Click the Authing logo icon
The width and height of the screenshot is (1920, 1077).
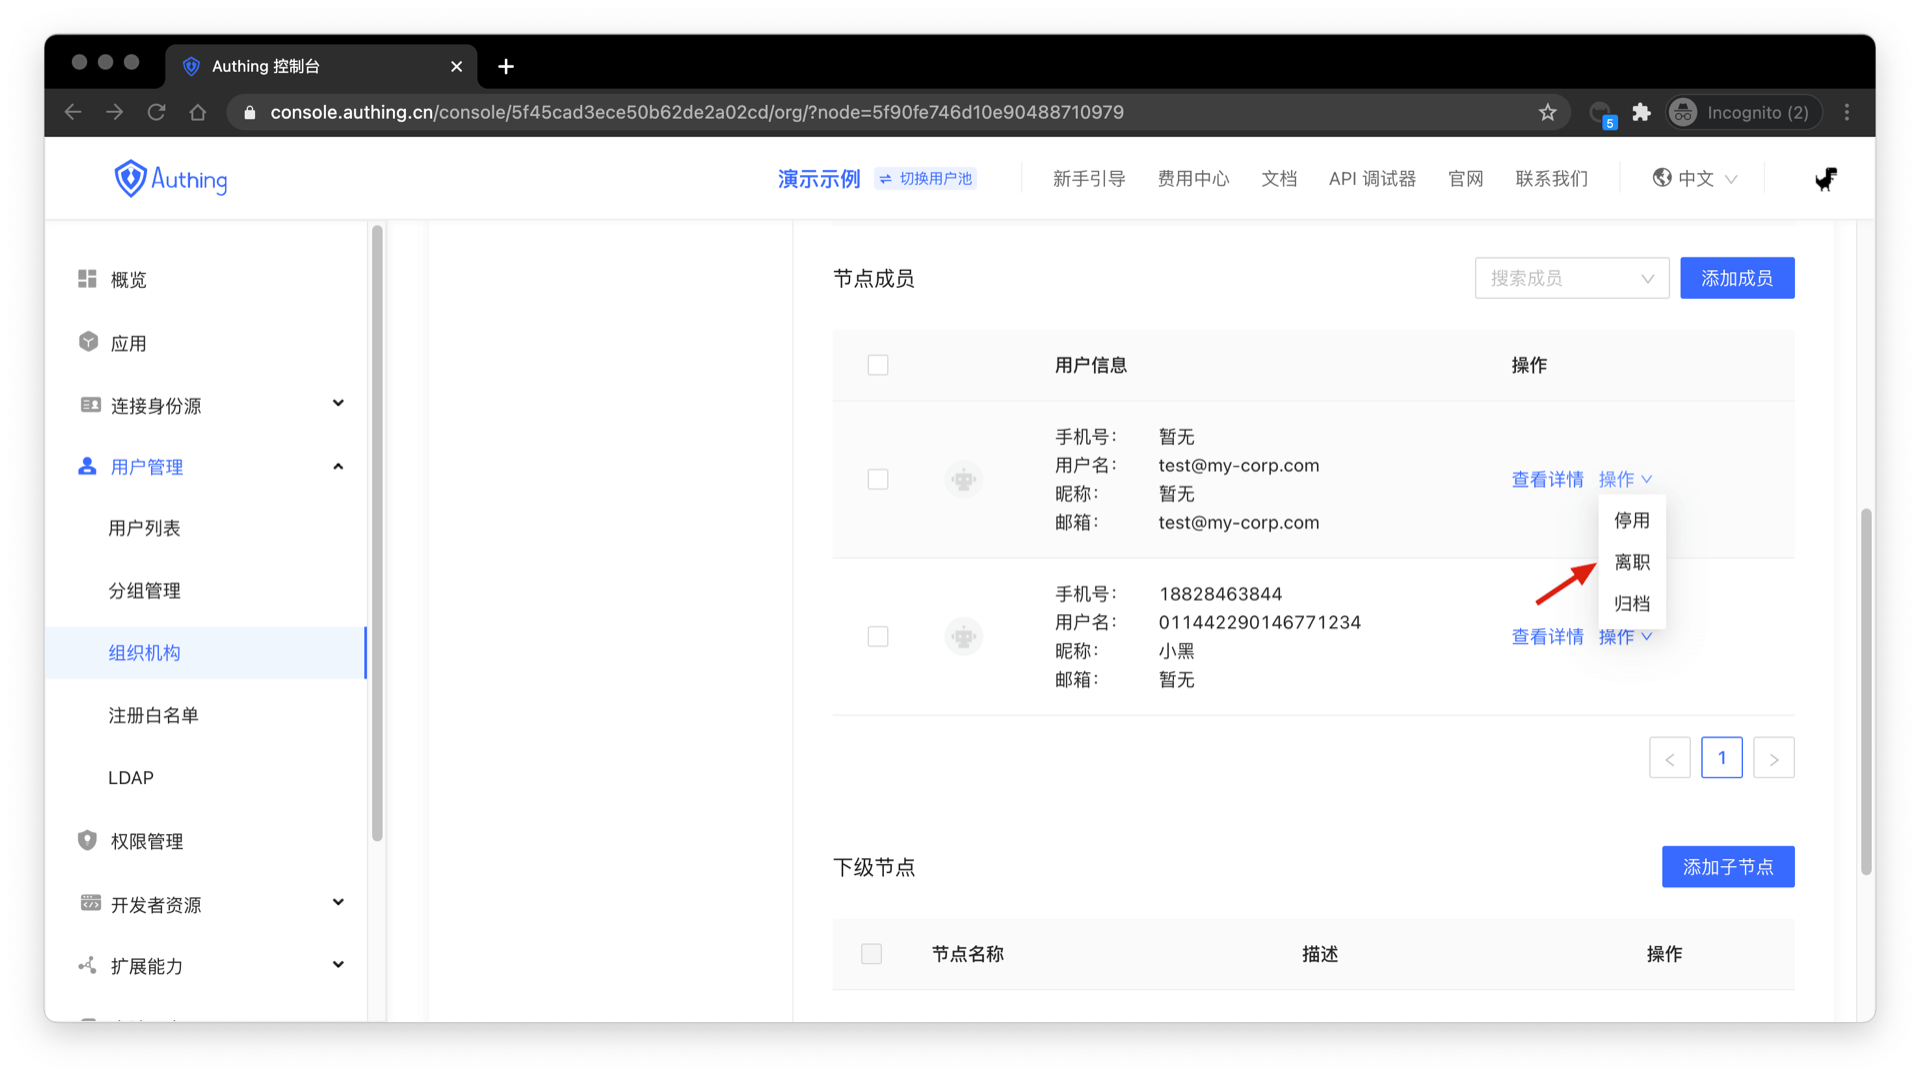point(130,179)
